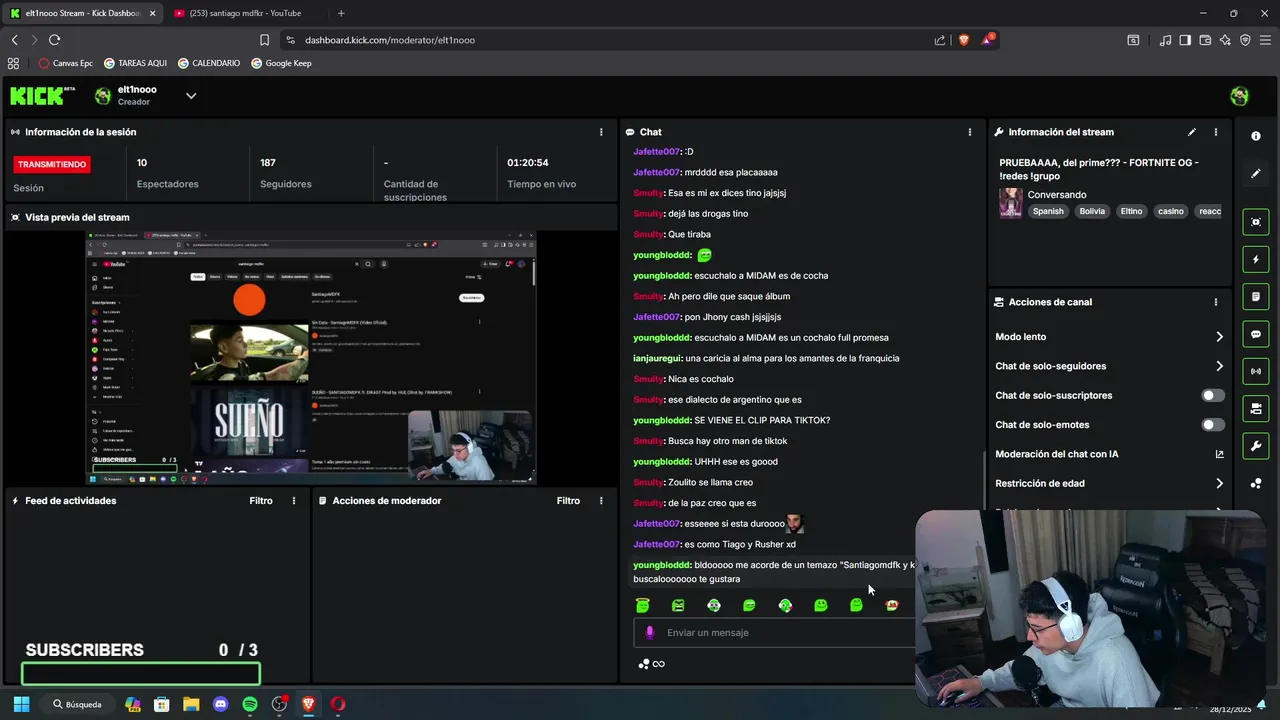This screenshot has width=1280, height=720.
Task: Click the info icon in the right sidebar
Action: click(x=1256, y=136)
